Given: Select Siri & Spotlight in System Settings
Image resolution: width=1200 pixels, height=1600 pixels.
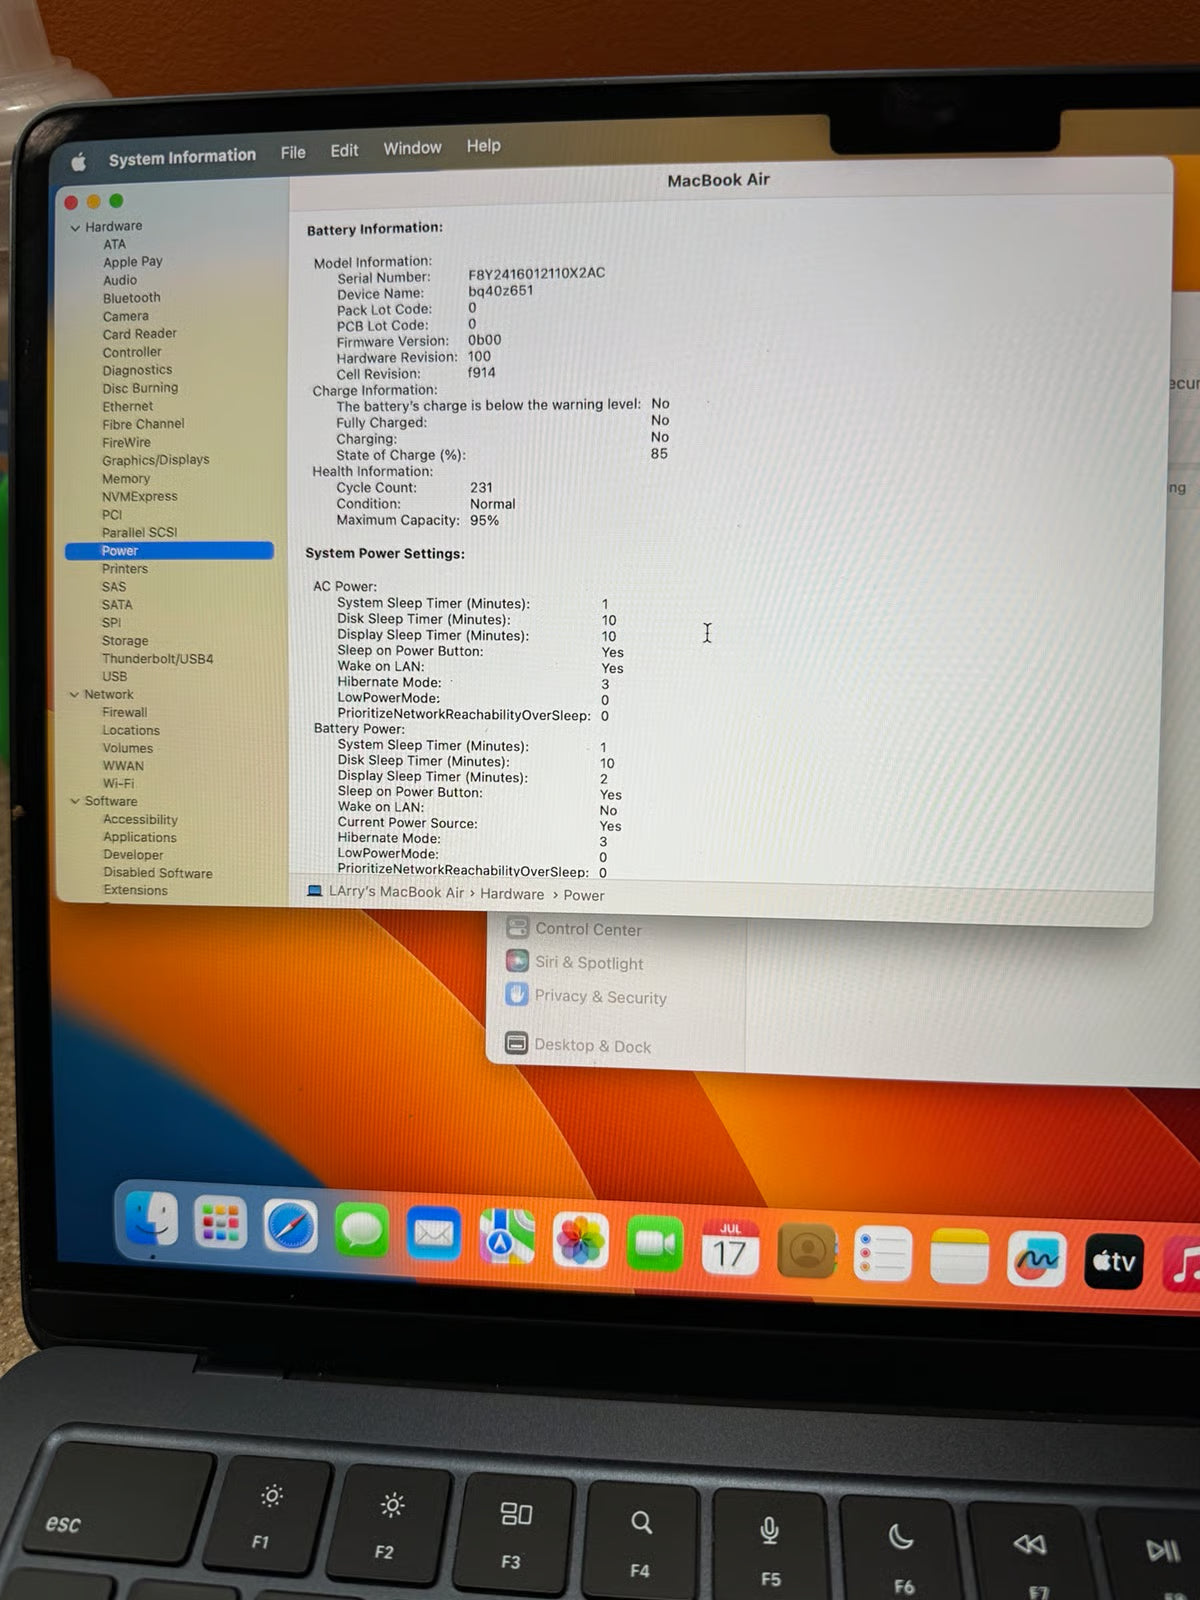Looking at the screenshot, I should click(x=589, y=963).
